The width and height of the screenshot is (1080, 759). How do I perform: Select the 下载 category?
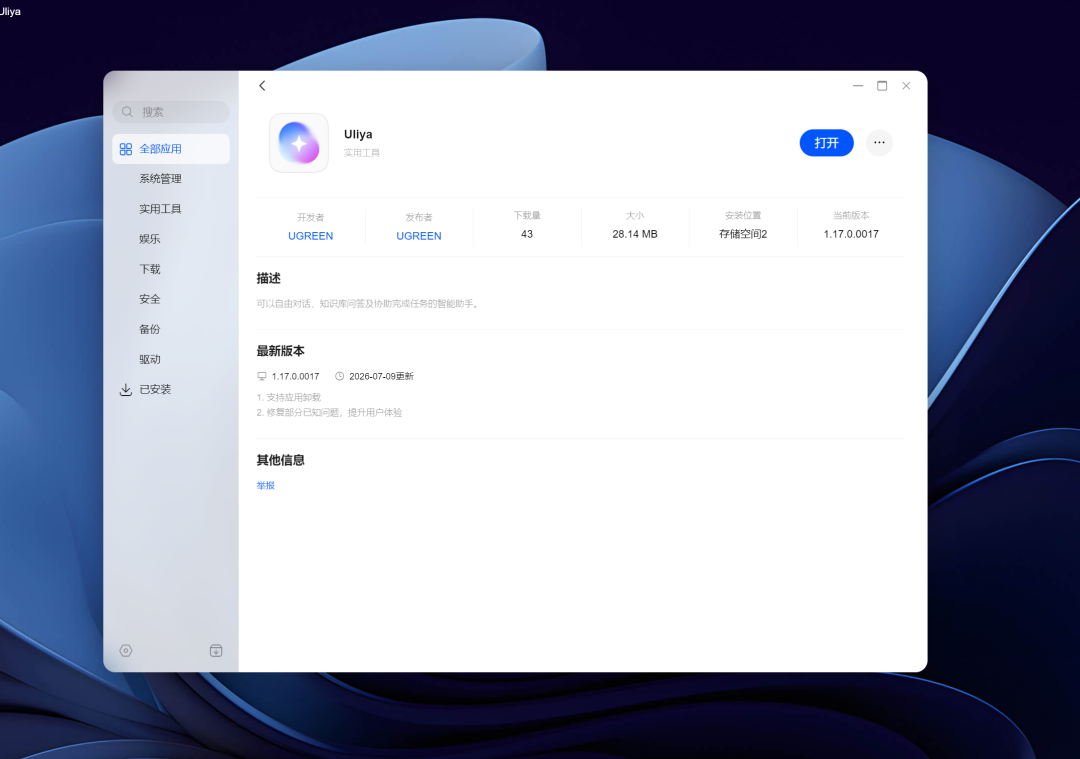149,269
